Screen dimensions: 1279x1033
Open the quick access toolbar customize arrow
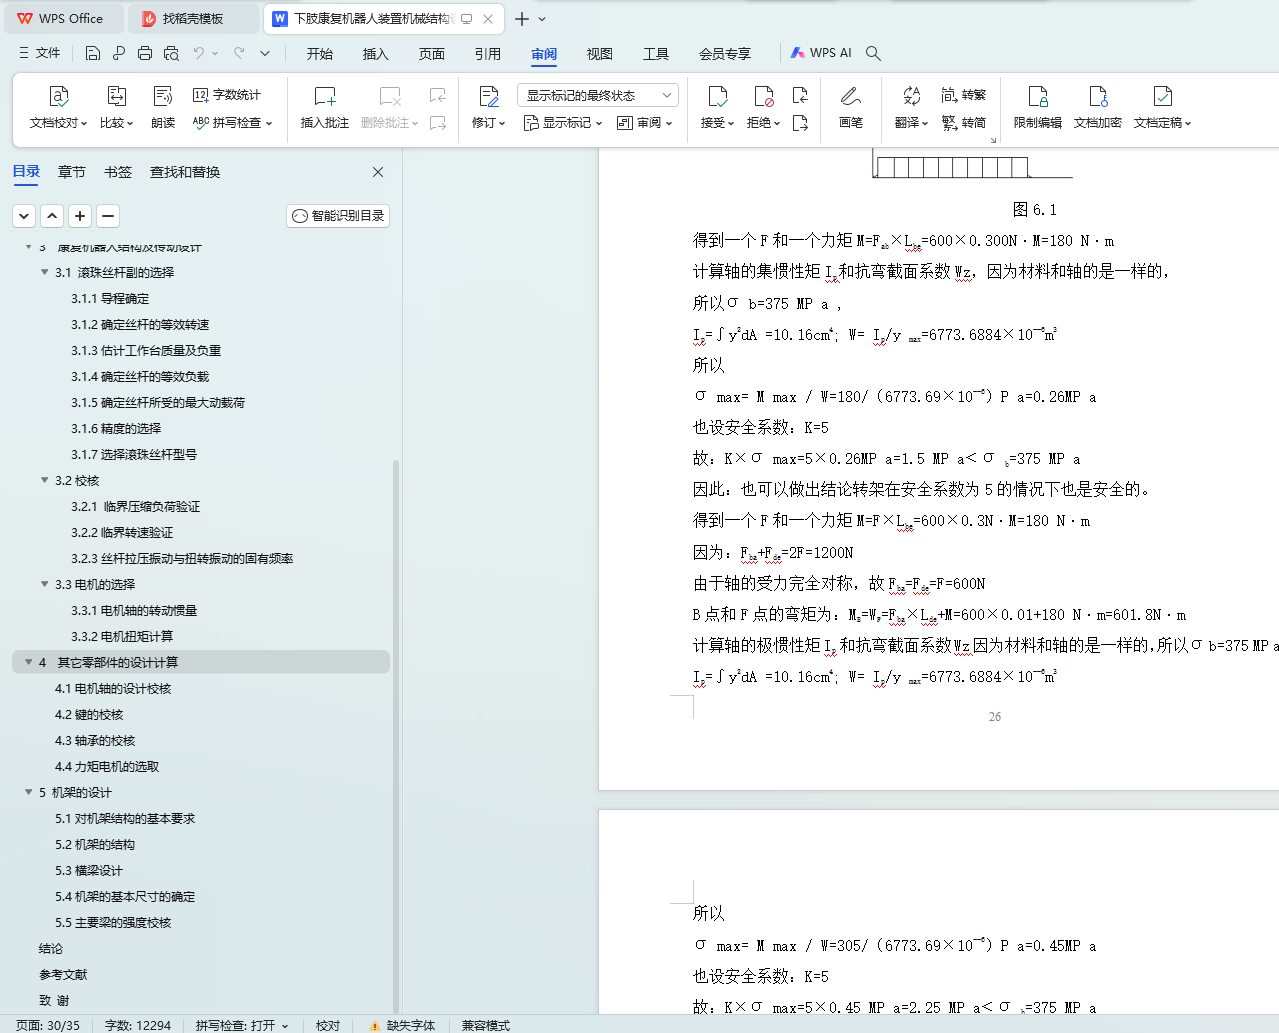pyautogui.click(x=265, y=53)
